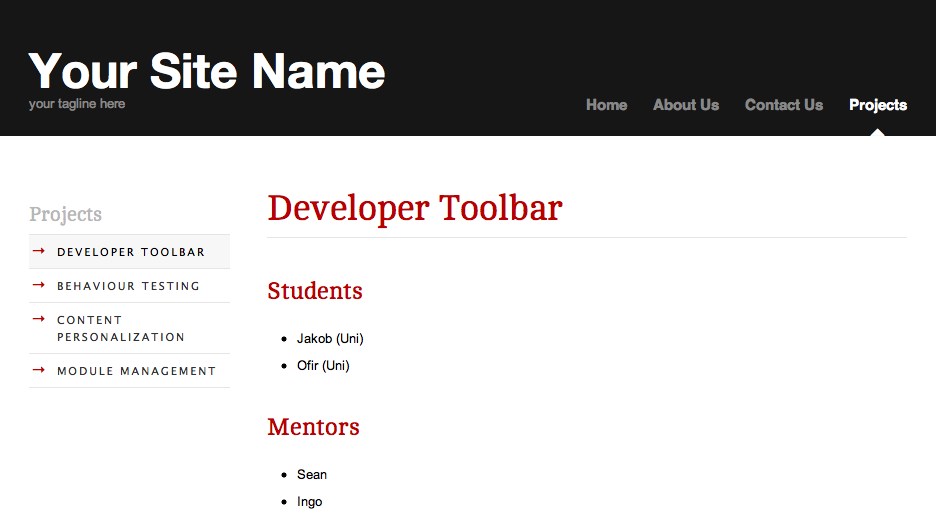
Task: Open the Contact Us navigation item
Action: [783, 105]
